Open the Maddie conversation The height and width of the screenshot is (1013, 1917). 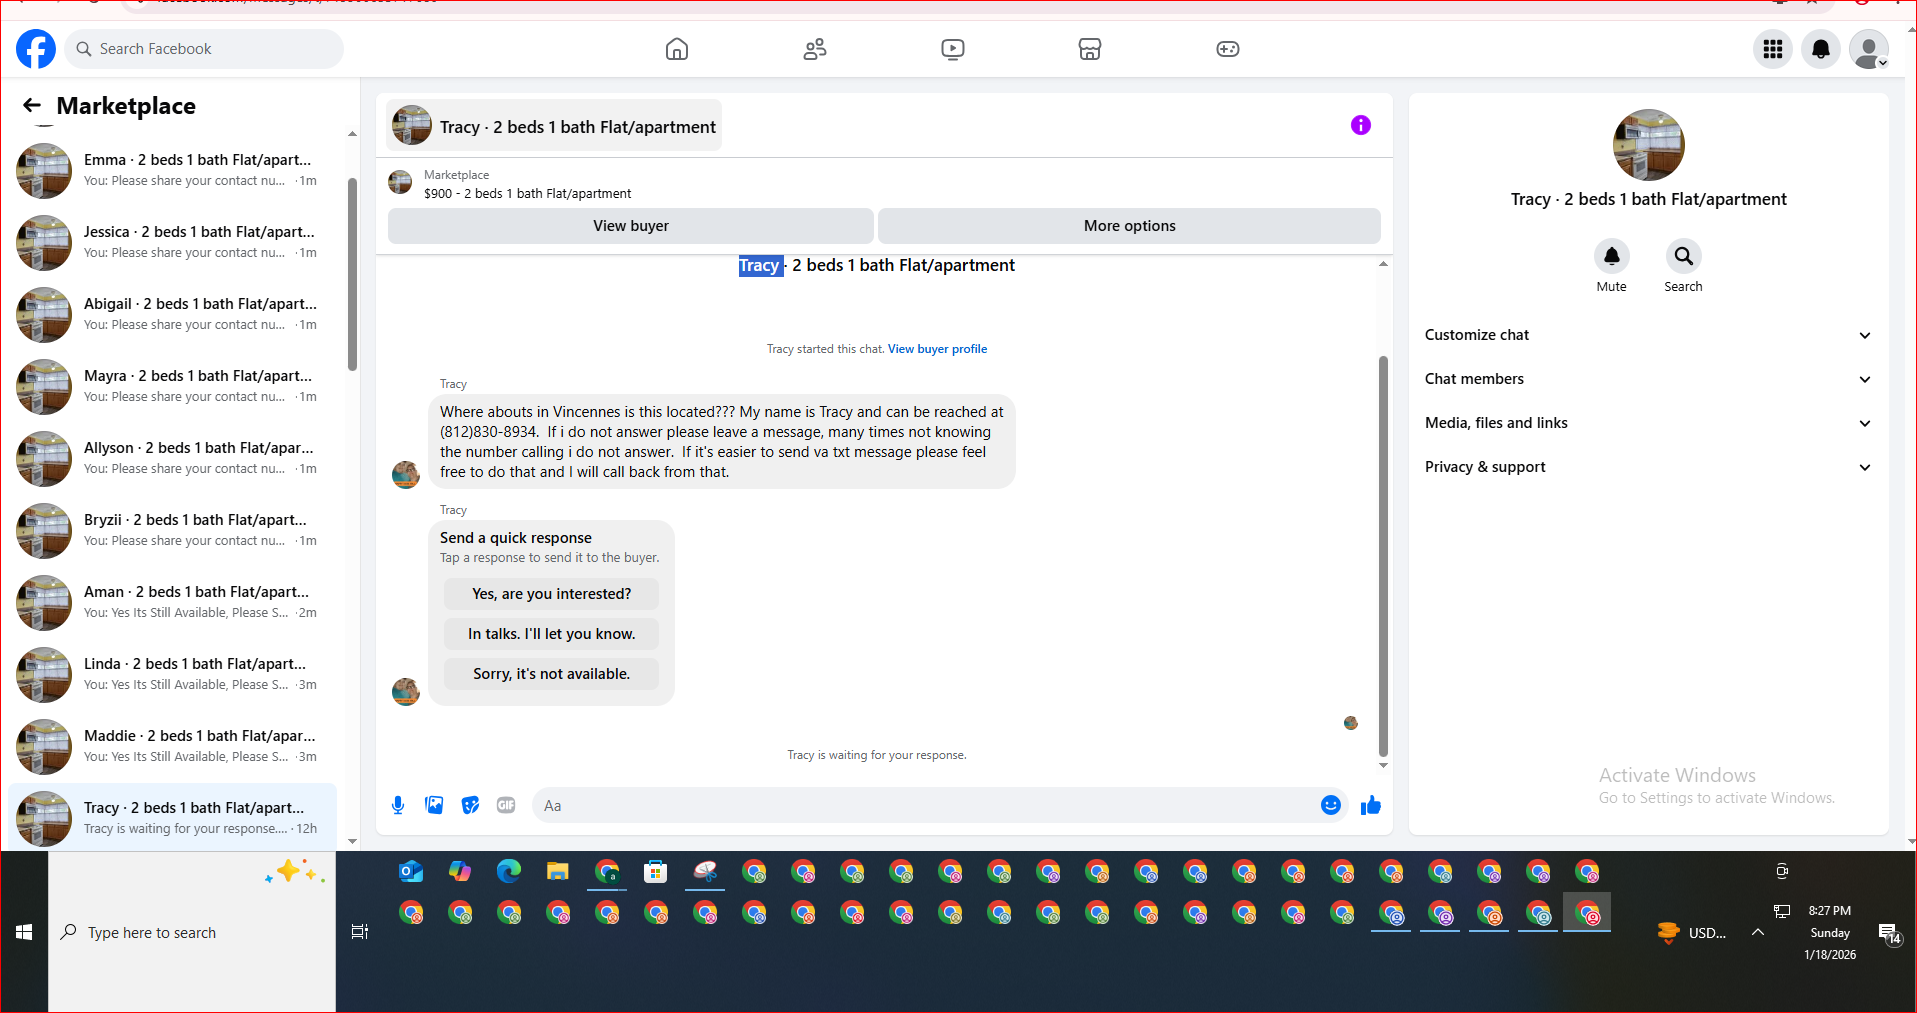[173, 747]
